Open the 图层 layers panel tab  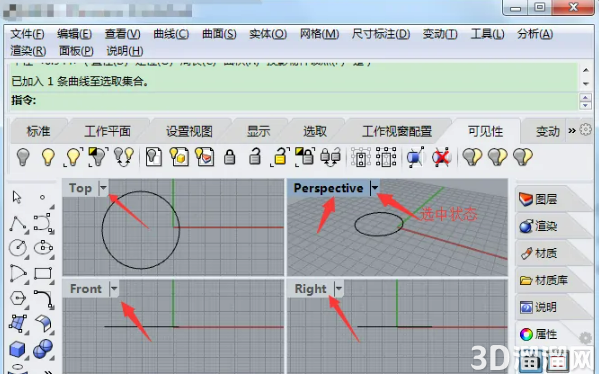(x=546, y=199)
